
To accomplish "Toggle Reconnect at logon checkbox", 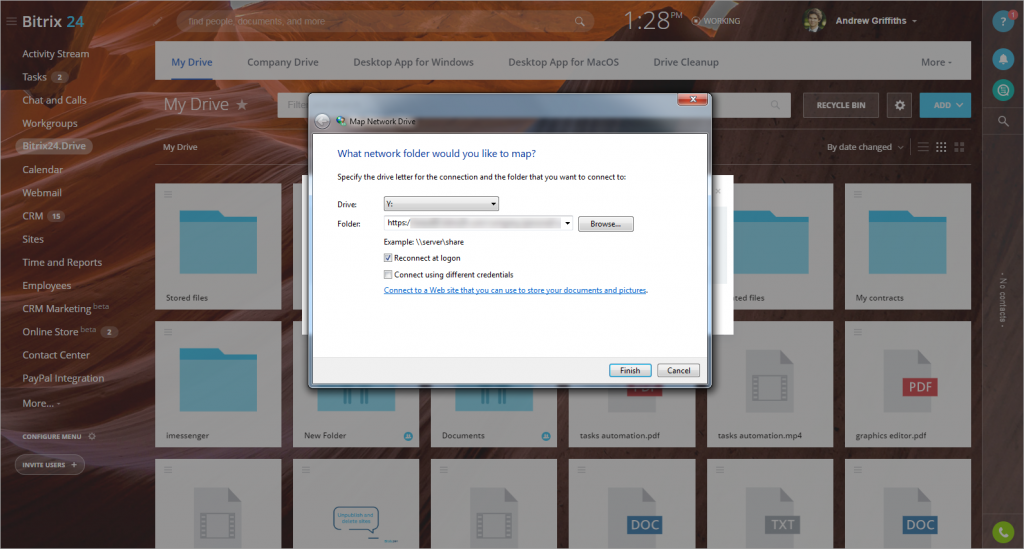I will (388, 258).
